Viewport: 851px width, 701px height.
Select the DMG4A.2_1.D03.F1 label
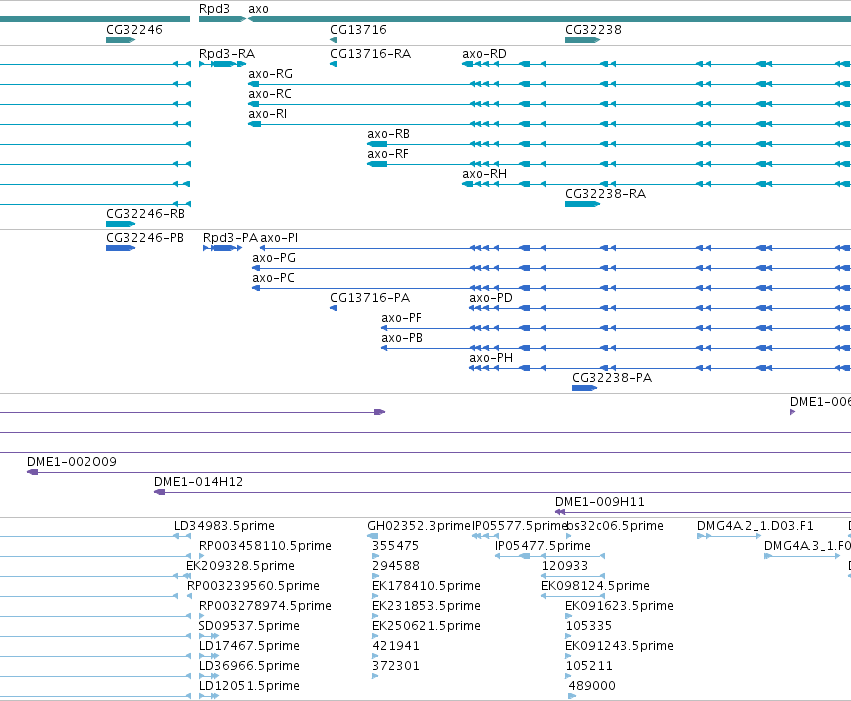point(755,526)
